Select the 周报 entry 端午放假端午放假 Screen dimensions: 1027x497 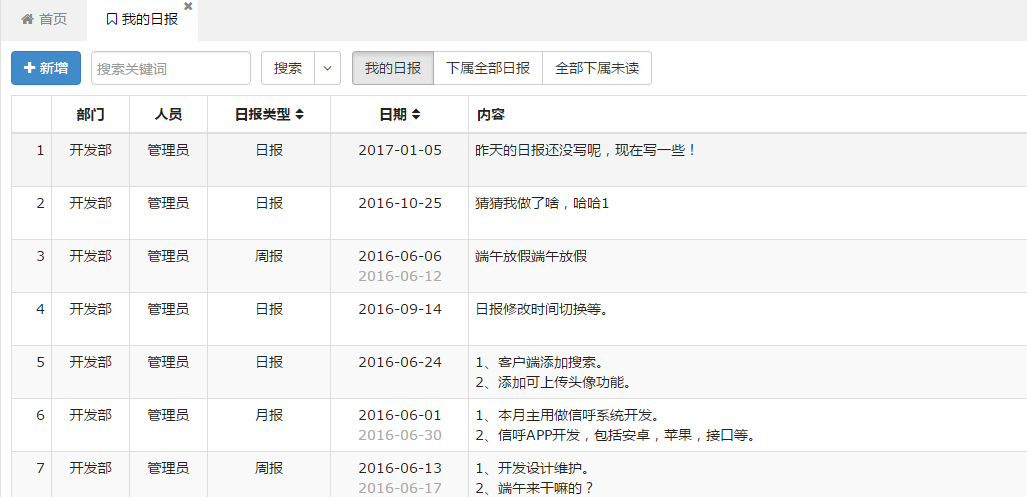point(531,256)
